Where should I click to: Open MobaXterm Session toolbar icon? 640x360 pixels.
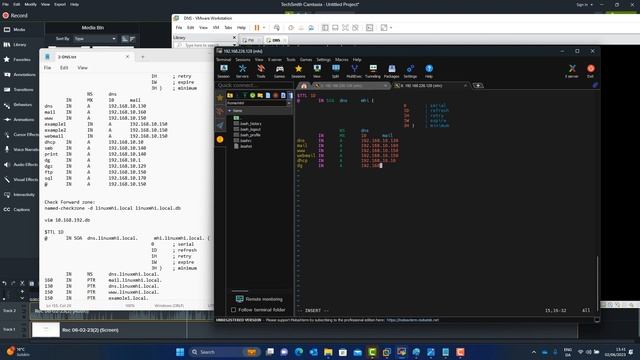click(x=224, y=71)
